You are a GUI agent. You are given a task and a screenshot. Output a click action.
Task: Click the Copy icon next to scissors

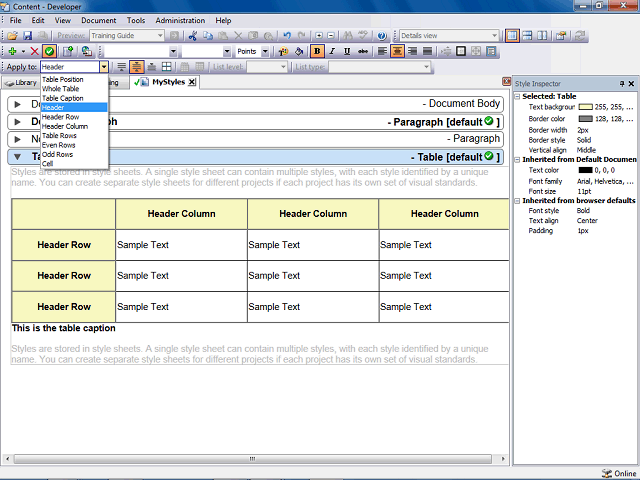pos(208,36)
